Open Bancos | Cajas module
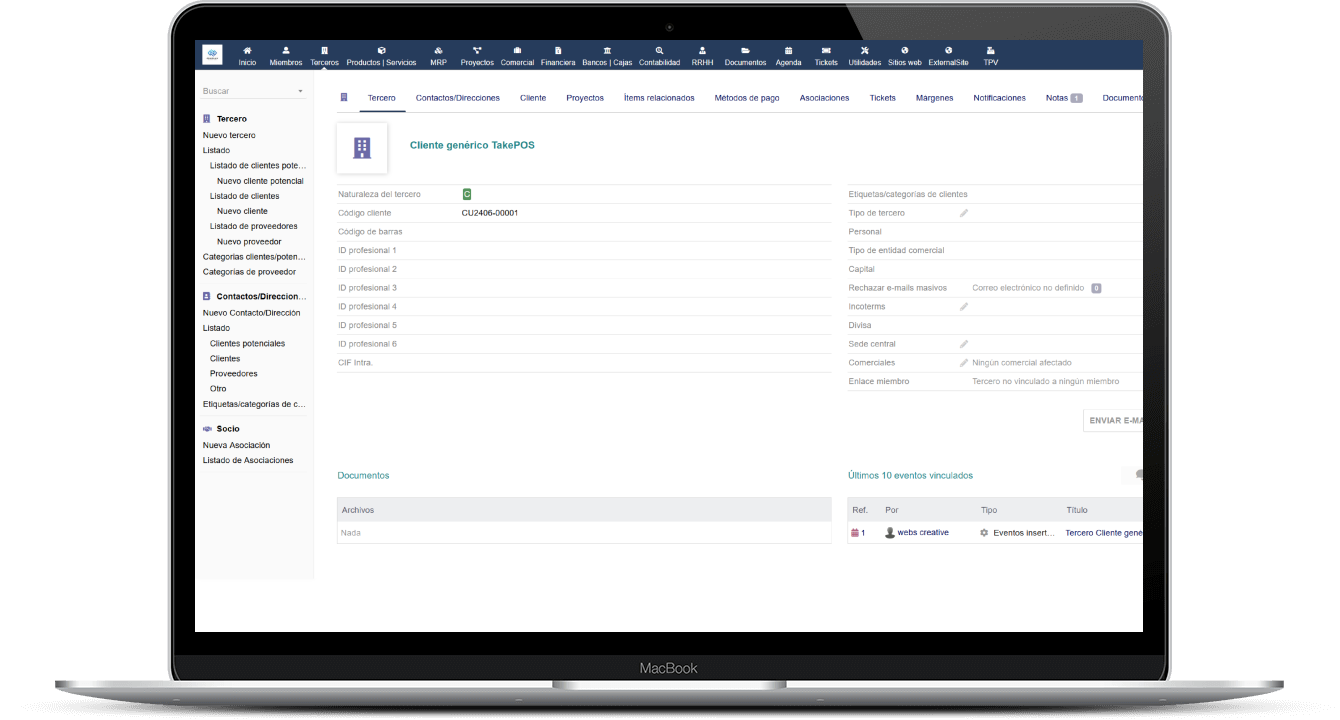 point(607,55)
